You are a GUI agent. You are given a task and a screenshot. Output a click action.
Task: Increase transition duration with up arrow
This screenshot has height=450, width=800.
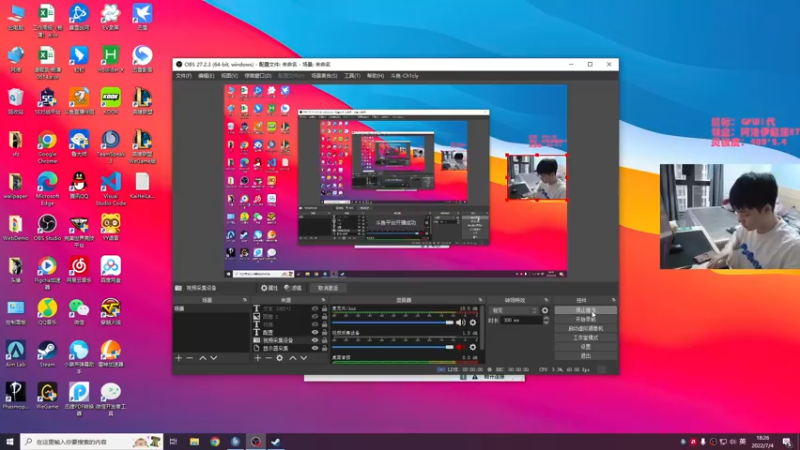click(x=546, y=318)
